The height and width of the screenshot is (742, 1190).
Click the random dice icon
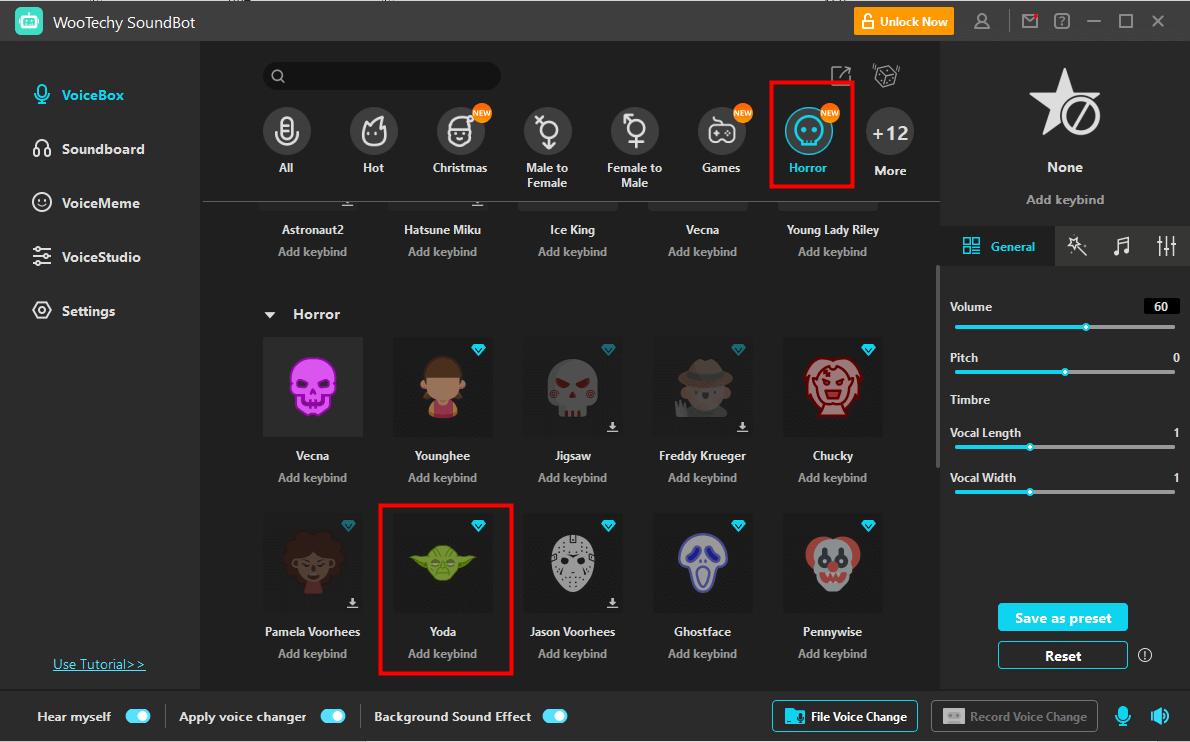tap(886, 75)
